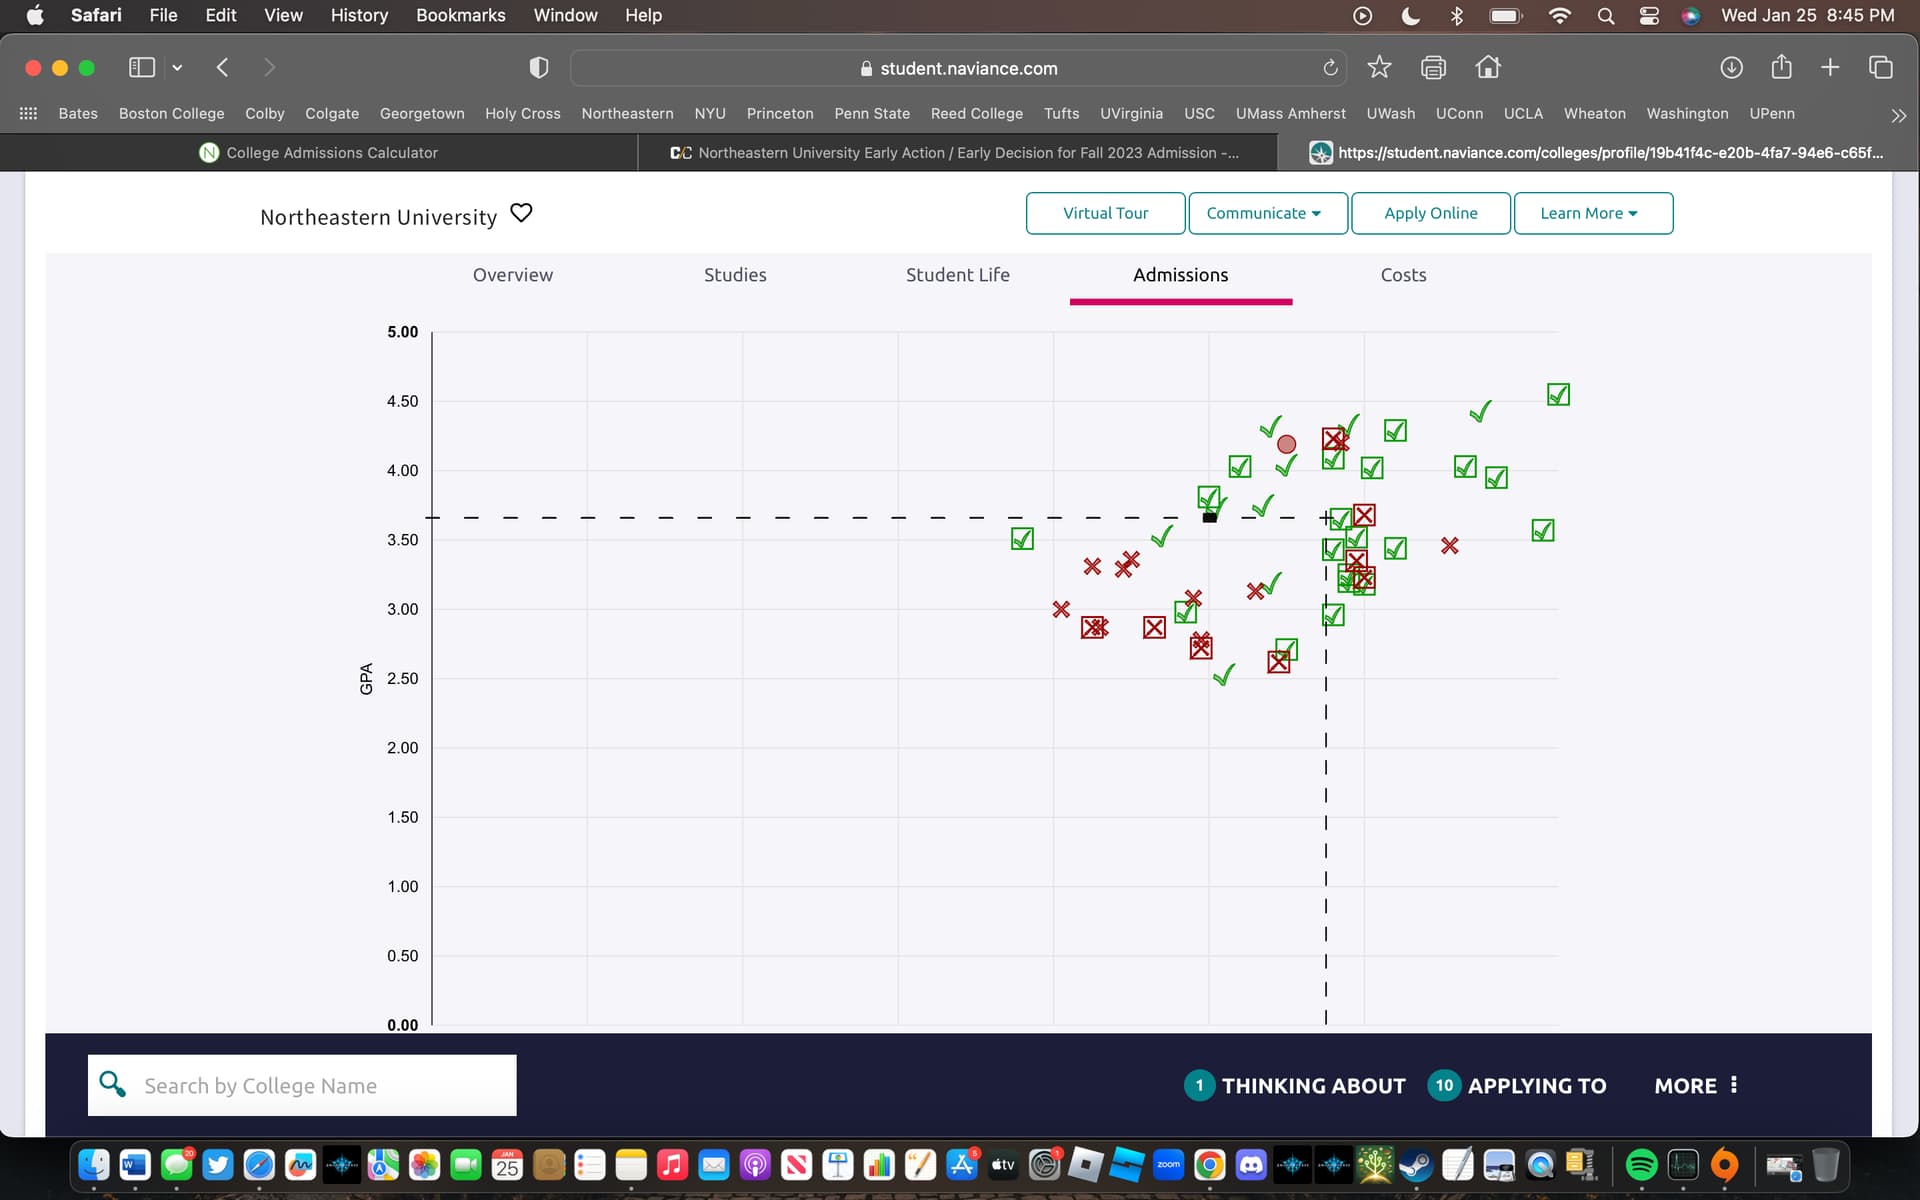Expand the sidebar tab group chevron
Viewport: 1920px width, 1200px height.
[177, 67]
